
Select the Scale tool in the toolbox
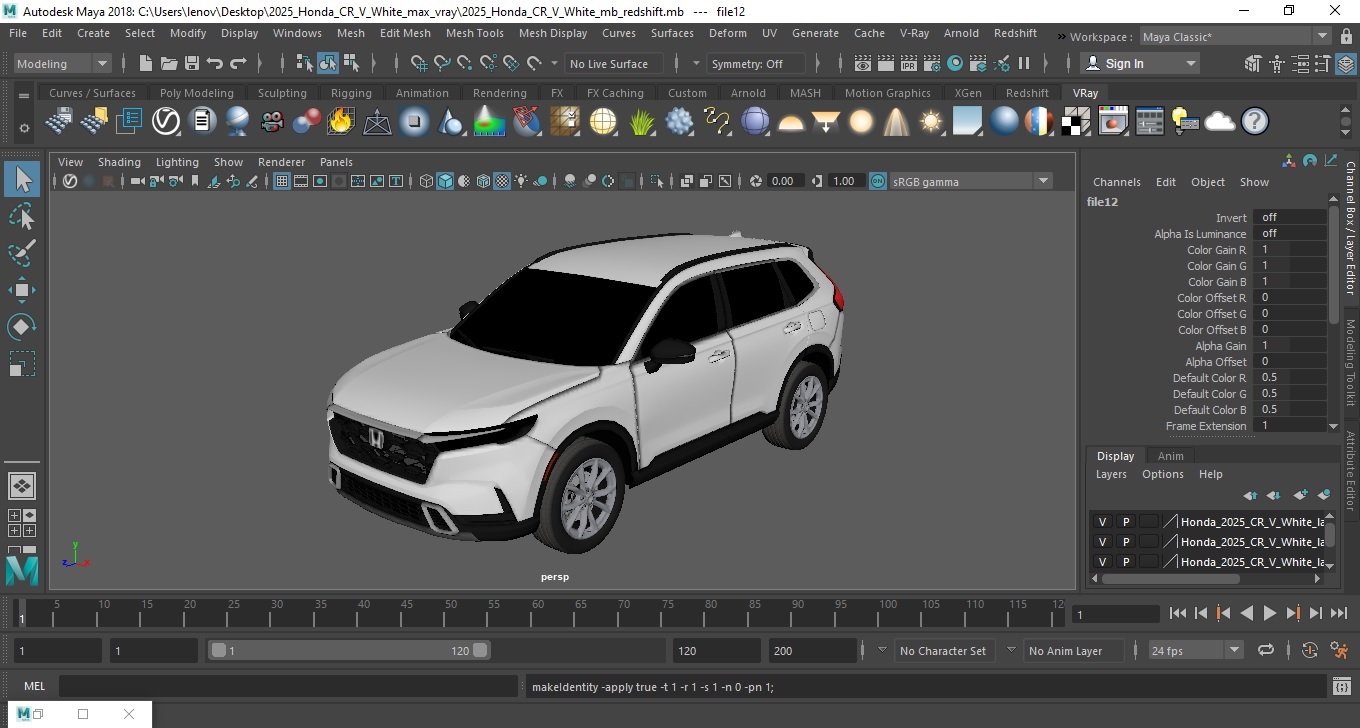22,364
